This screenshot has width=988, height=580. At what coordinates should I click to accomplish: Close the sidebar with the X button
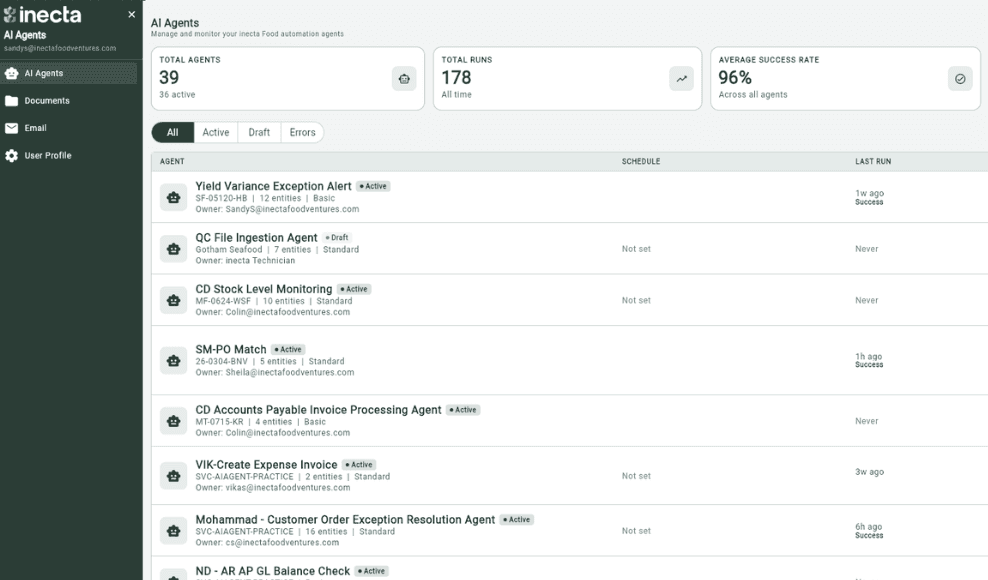click(132, 14)
